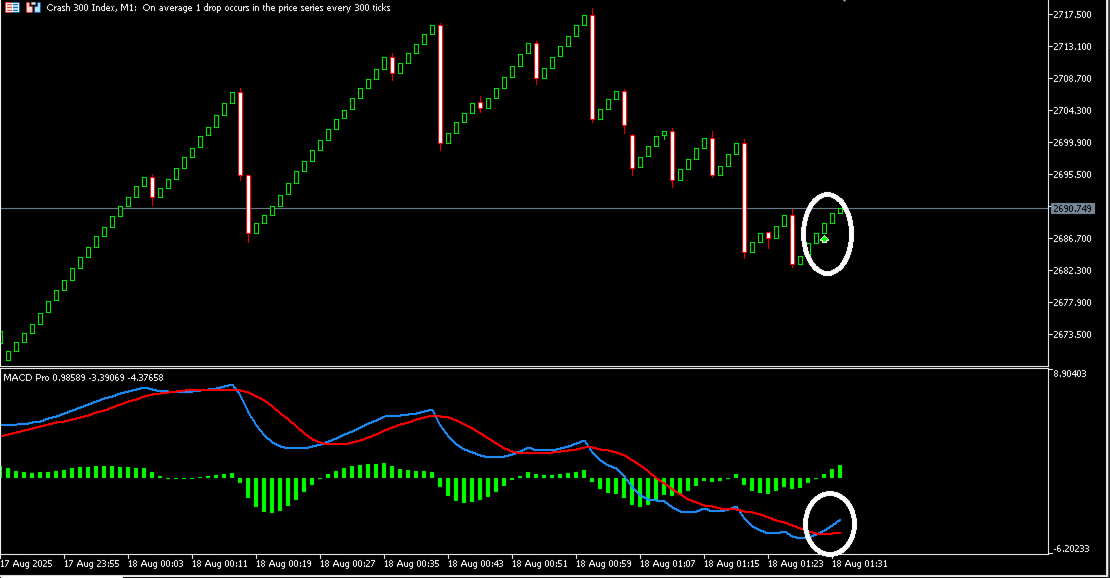Click the 18 Aug 00:27 time label
The height and width of the screenshot is (578, 1110).
click(x=347, y=564)
